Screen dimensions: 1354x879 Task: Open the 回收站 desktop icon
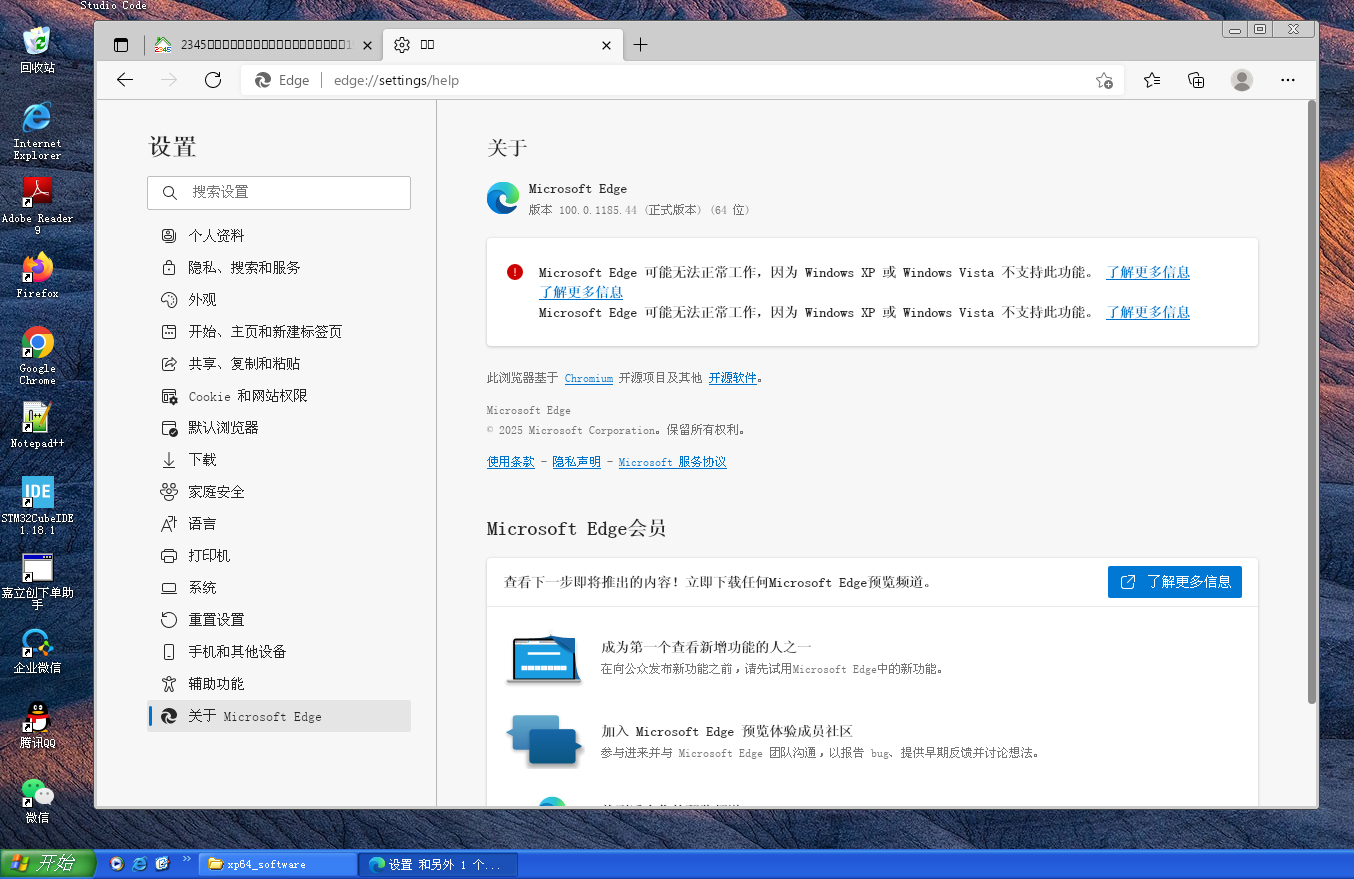tap(37, 49)
